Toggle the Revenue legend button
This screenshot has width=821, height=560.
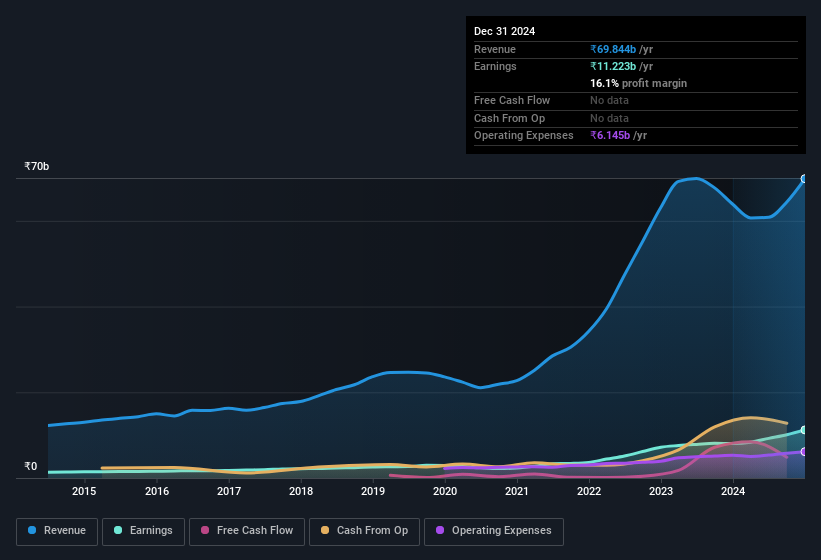[x=57, y=531]
